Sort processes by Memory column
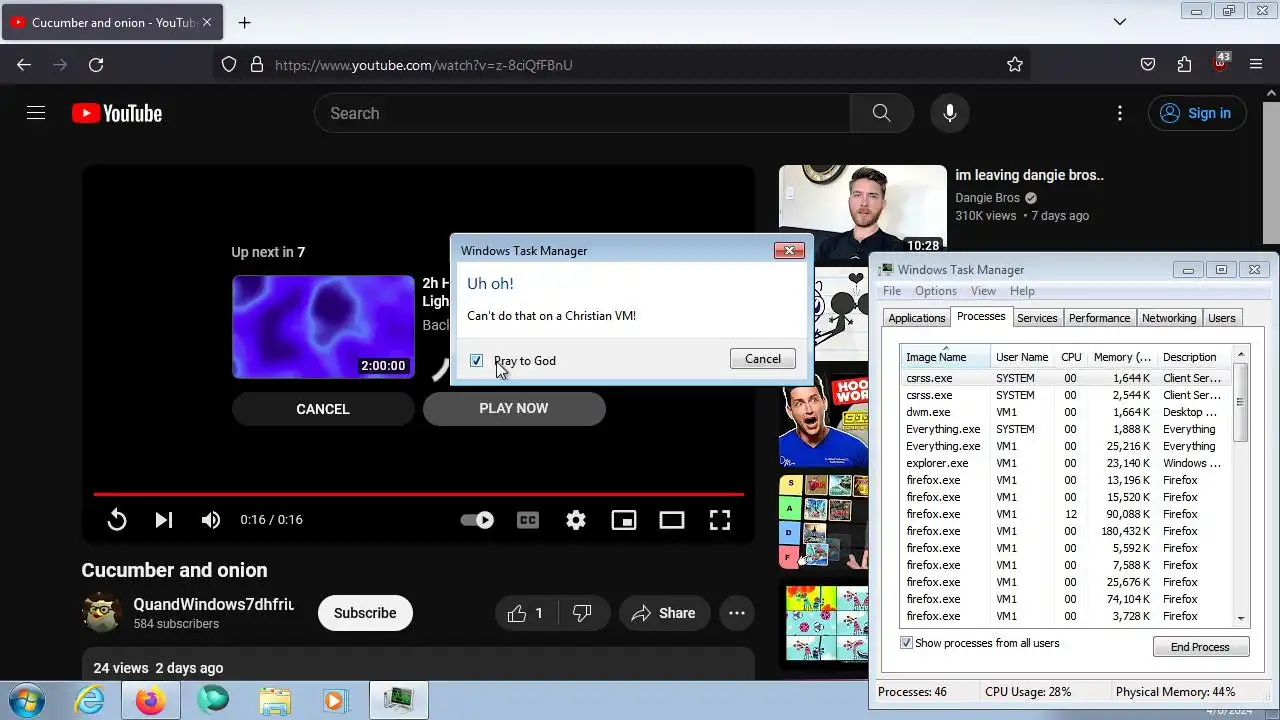Image resolution: width=1280 pixels, height=720 pixels. pyautogui.click(x=1122, y=357)
